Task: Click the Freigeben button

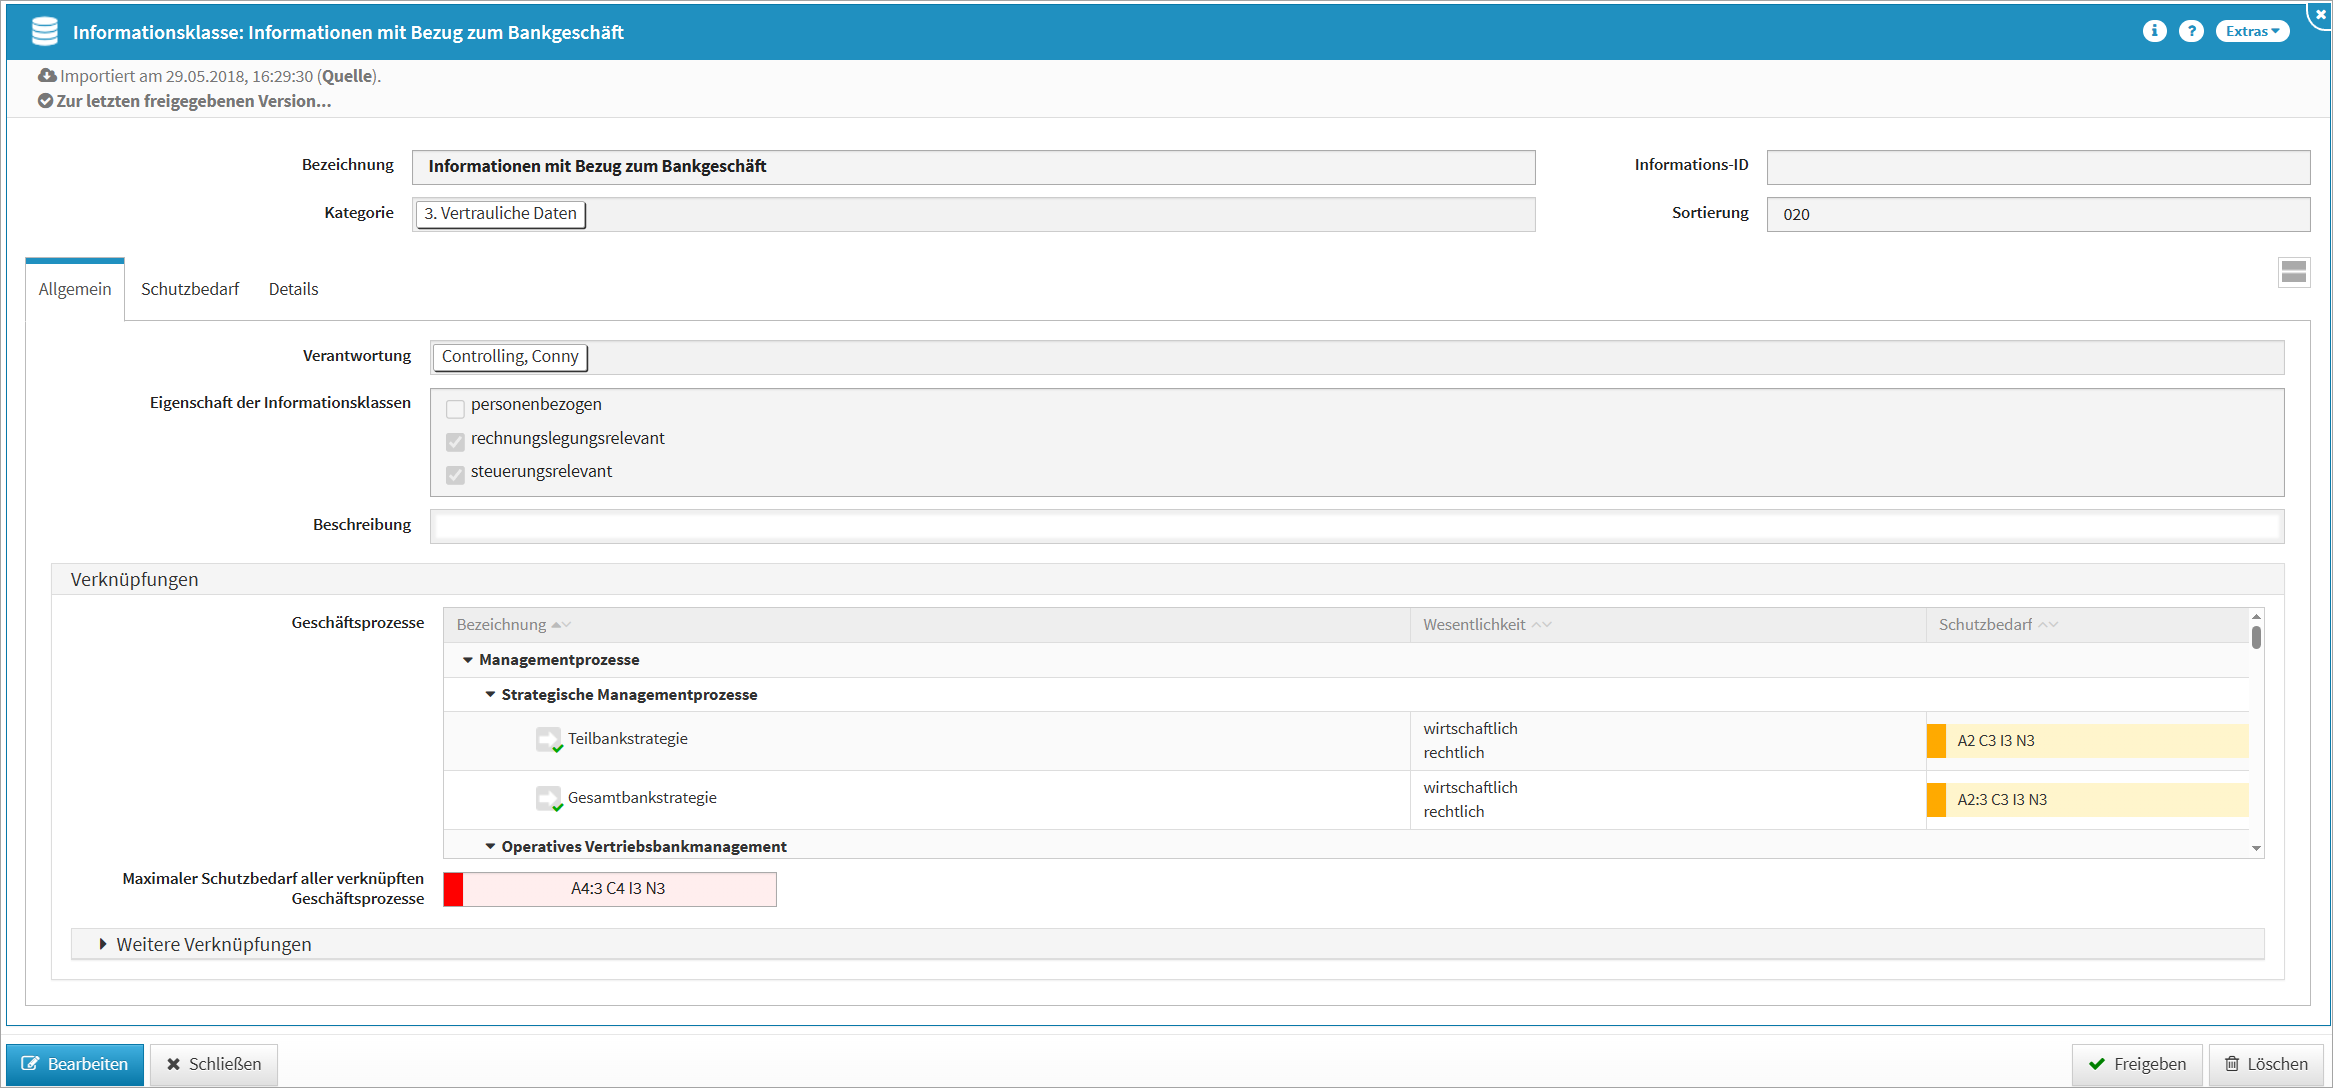Action: [x=2136, y=1064]
